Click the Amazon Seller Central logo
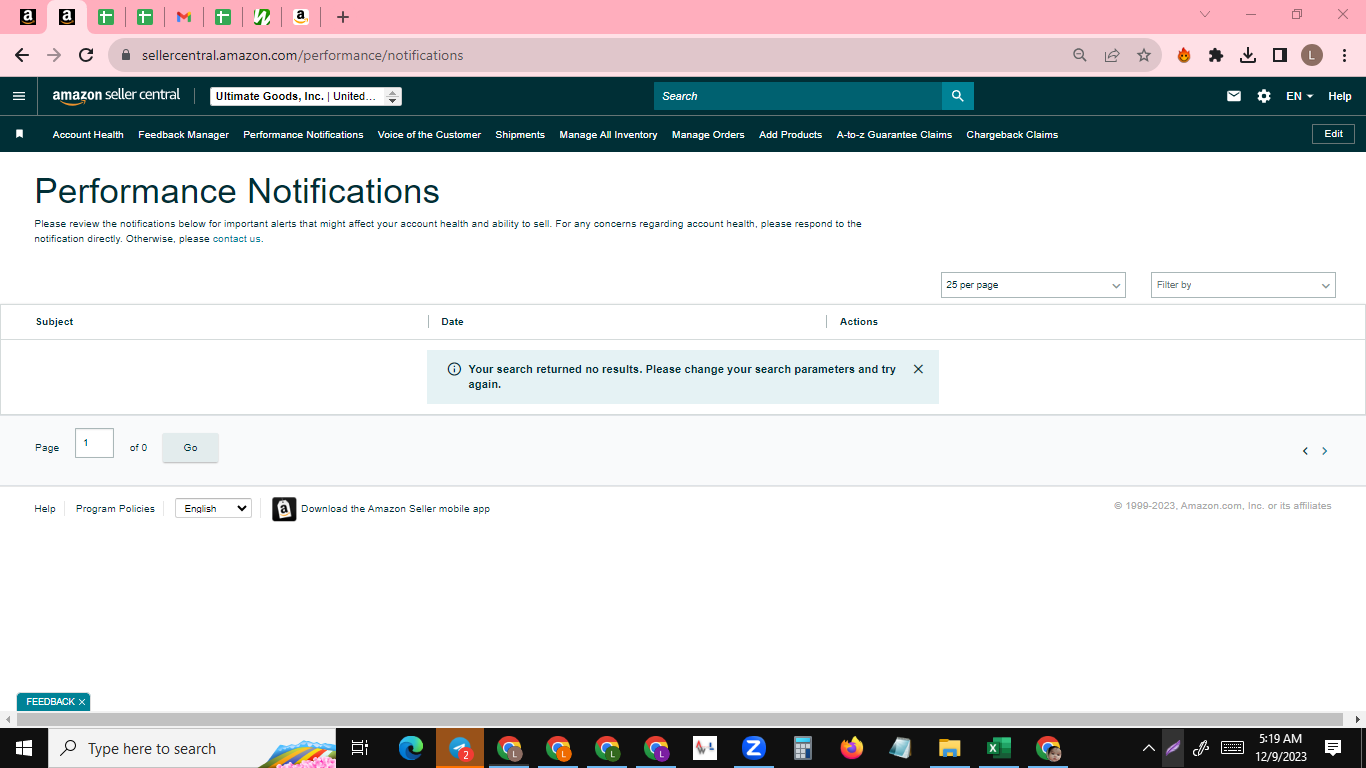 tap(116, 96)
